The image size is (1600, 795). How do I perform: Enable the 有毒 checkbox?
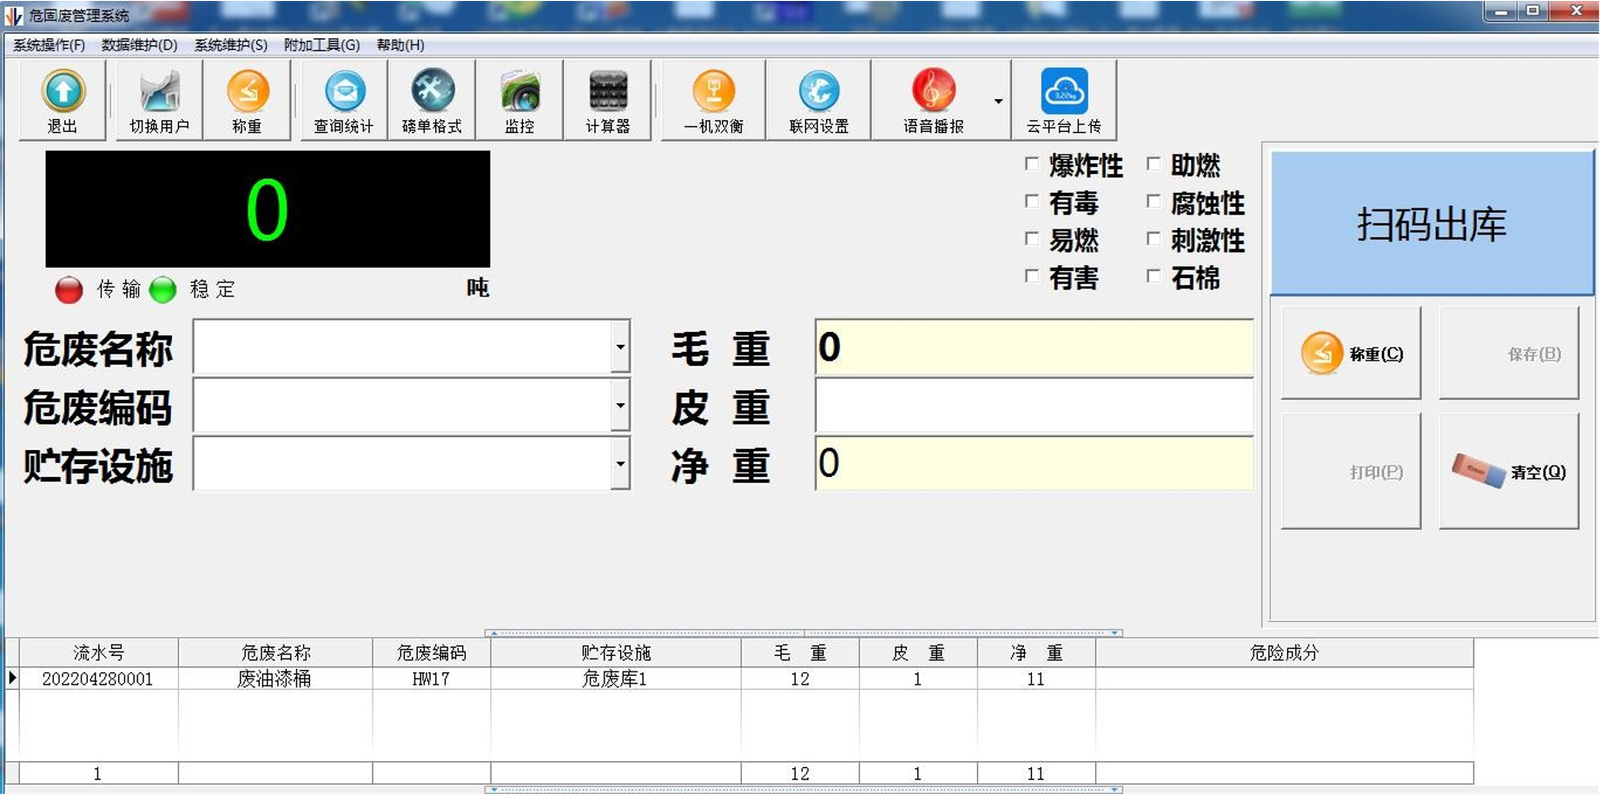tap(1031, 201)
